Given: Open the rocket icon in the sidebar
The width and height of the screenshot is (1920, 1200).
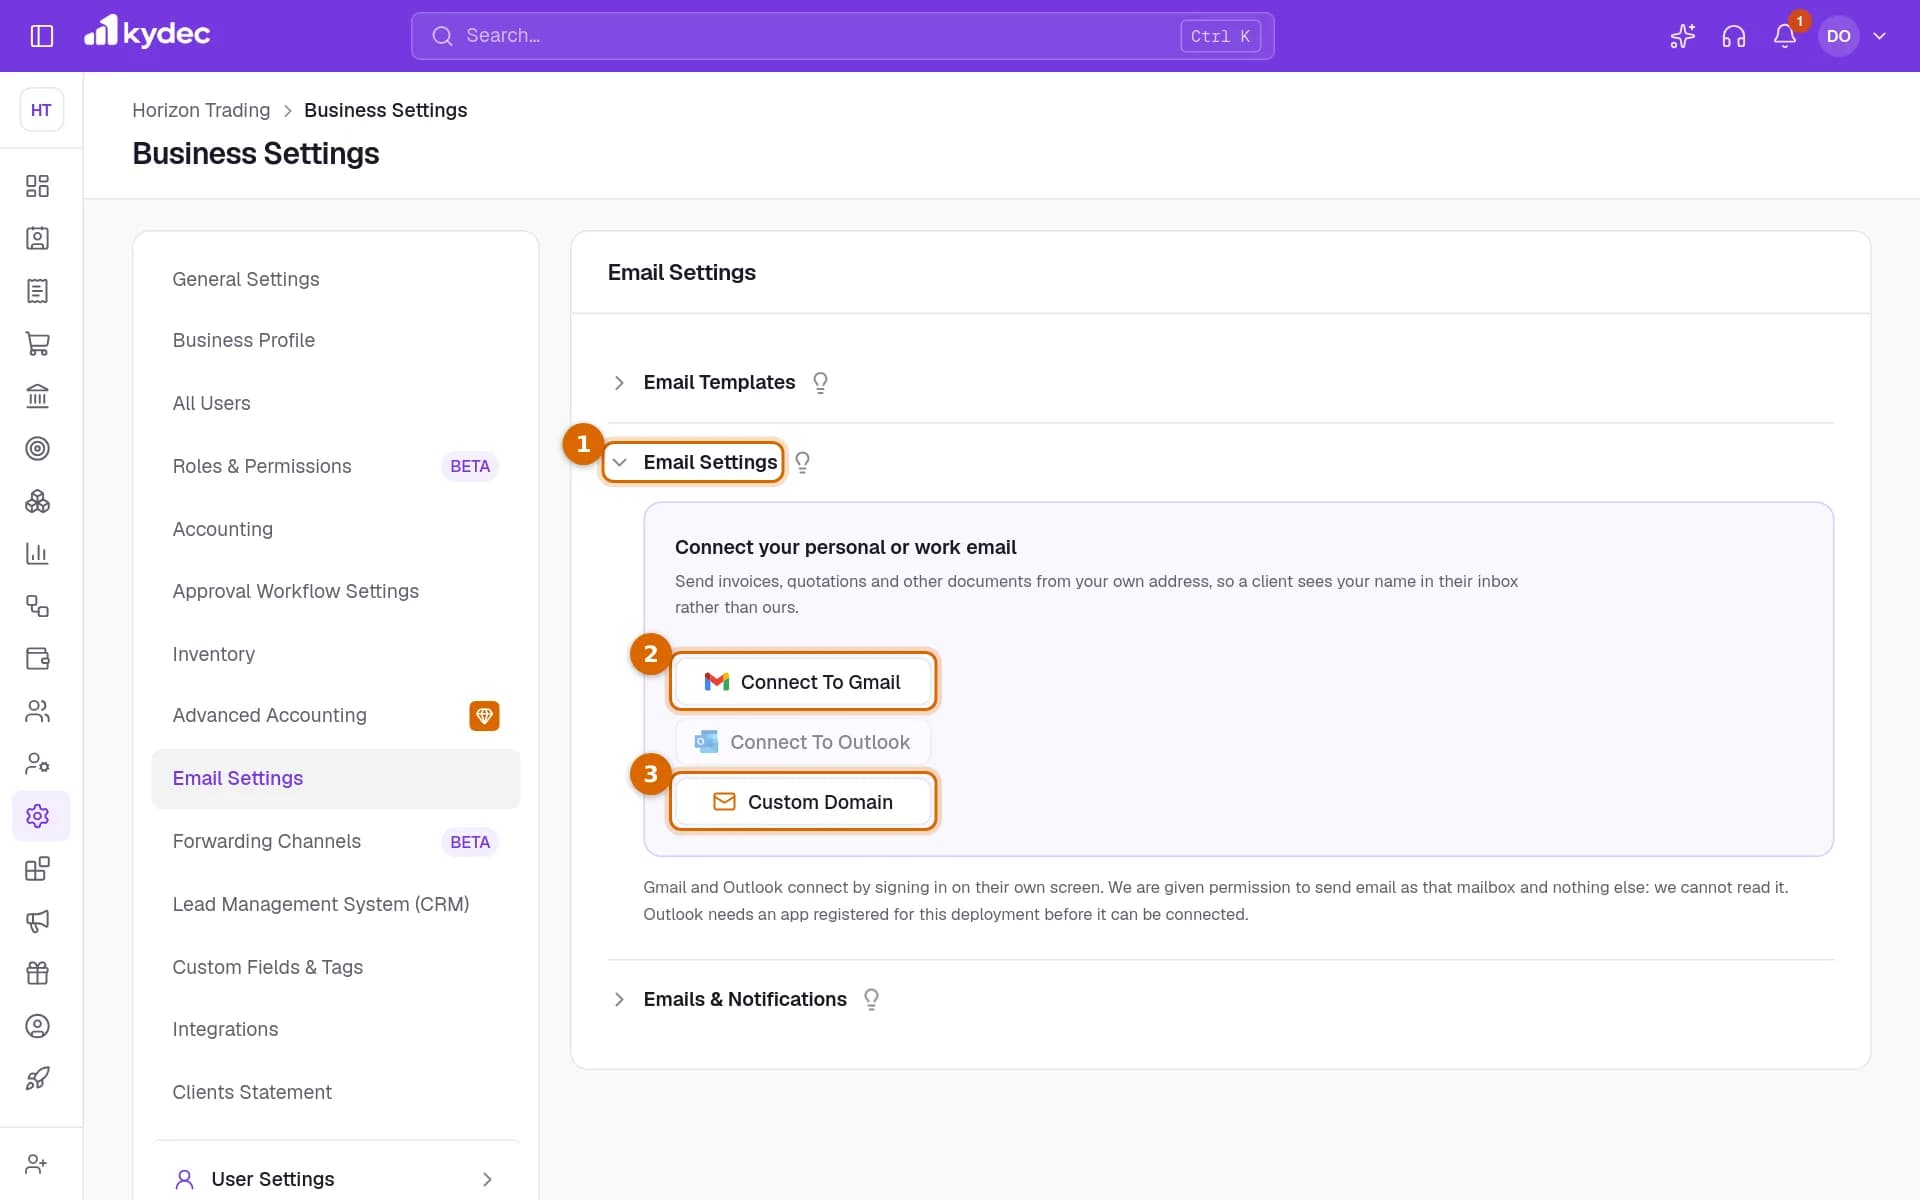Looking at the screenshot, I should pyautogui.click(x=37, y=1078).
